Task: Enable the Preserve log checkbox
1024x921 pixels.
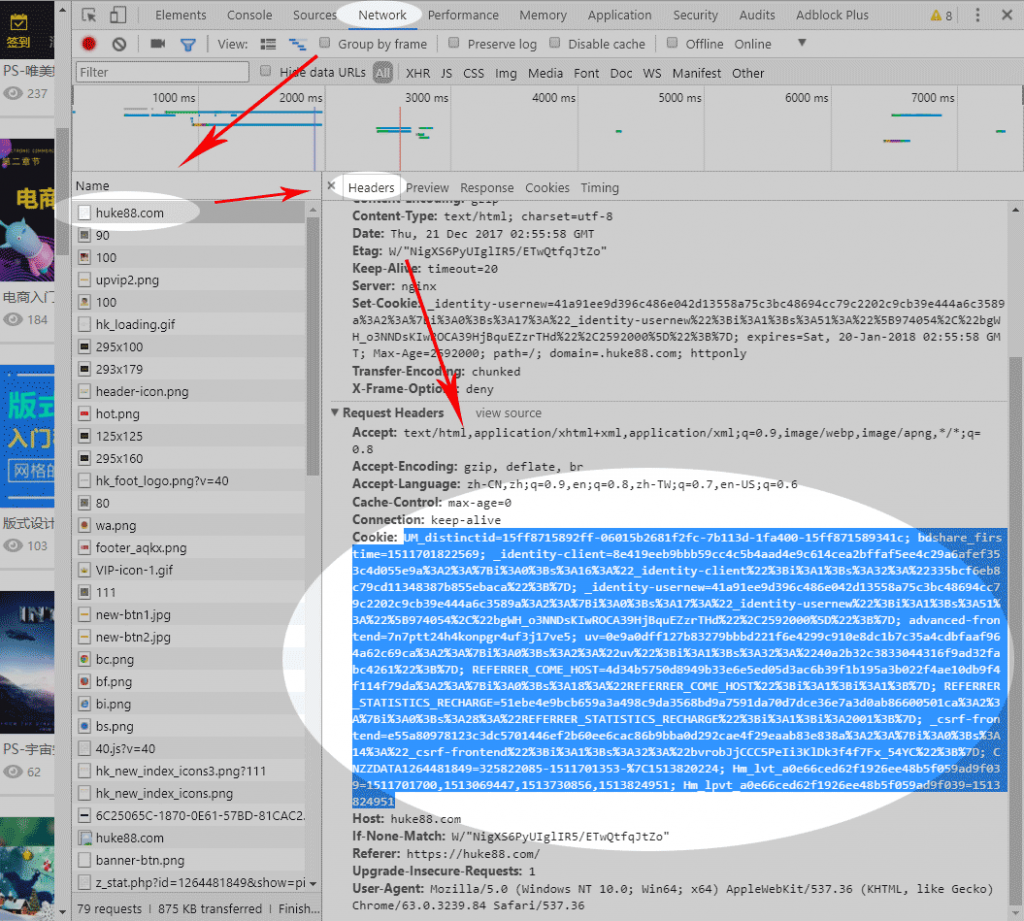Action: (454, 43)
